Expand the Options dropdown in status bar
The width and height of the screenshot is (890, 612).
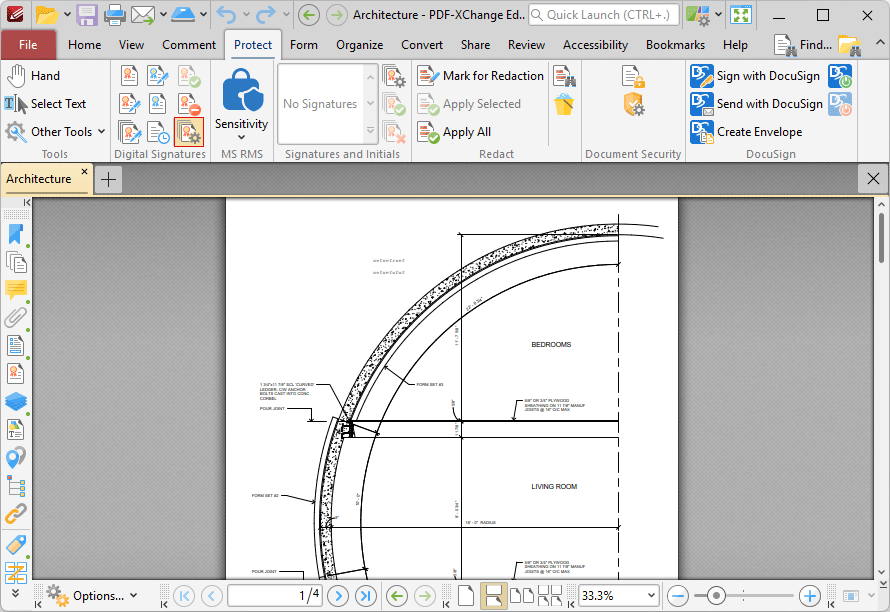[x=92, y=596]
